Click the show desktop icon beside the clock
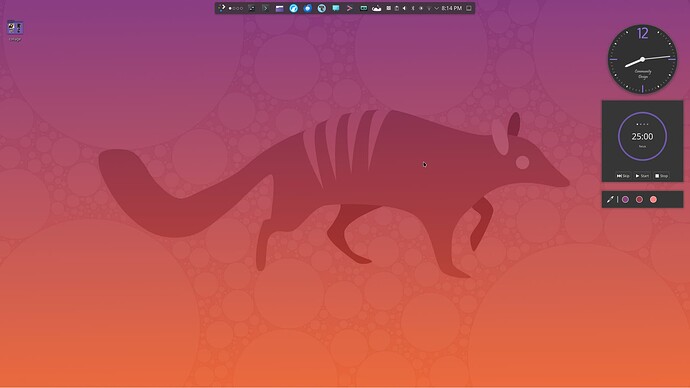 (x=469, y=8)
